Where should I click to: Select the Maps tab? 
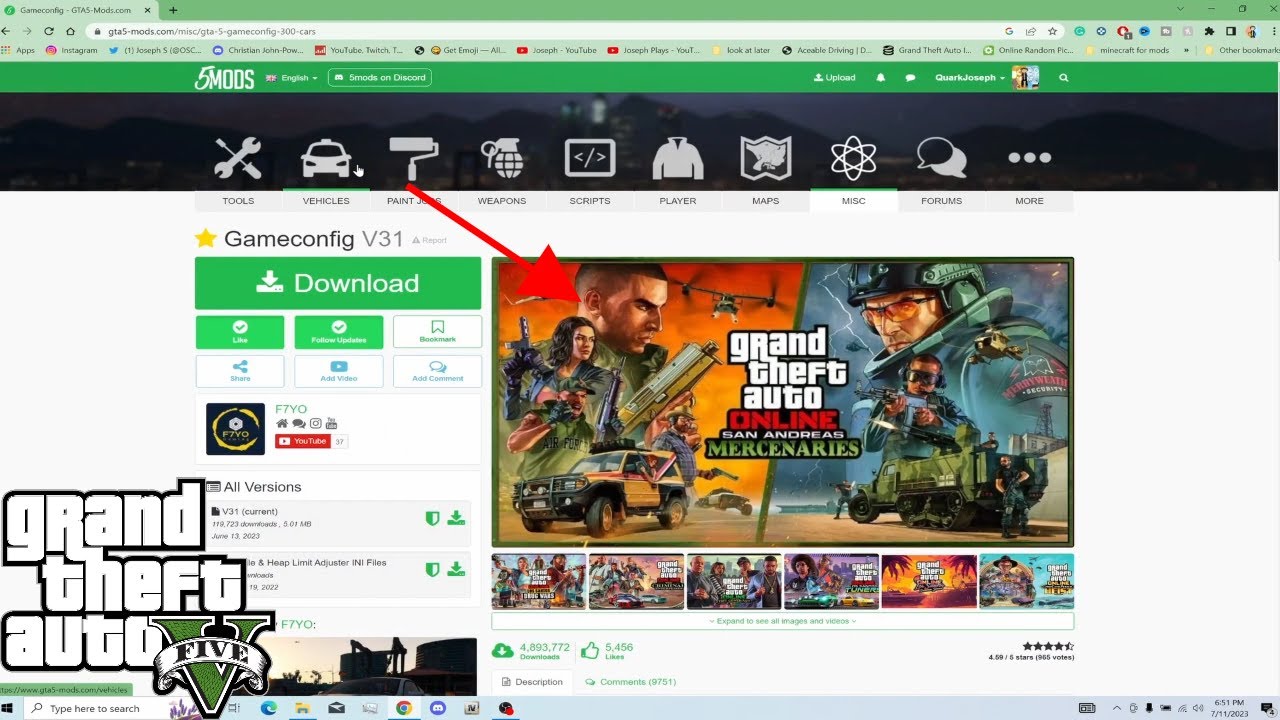[766, 201]
